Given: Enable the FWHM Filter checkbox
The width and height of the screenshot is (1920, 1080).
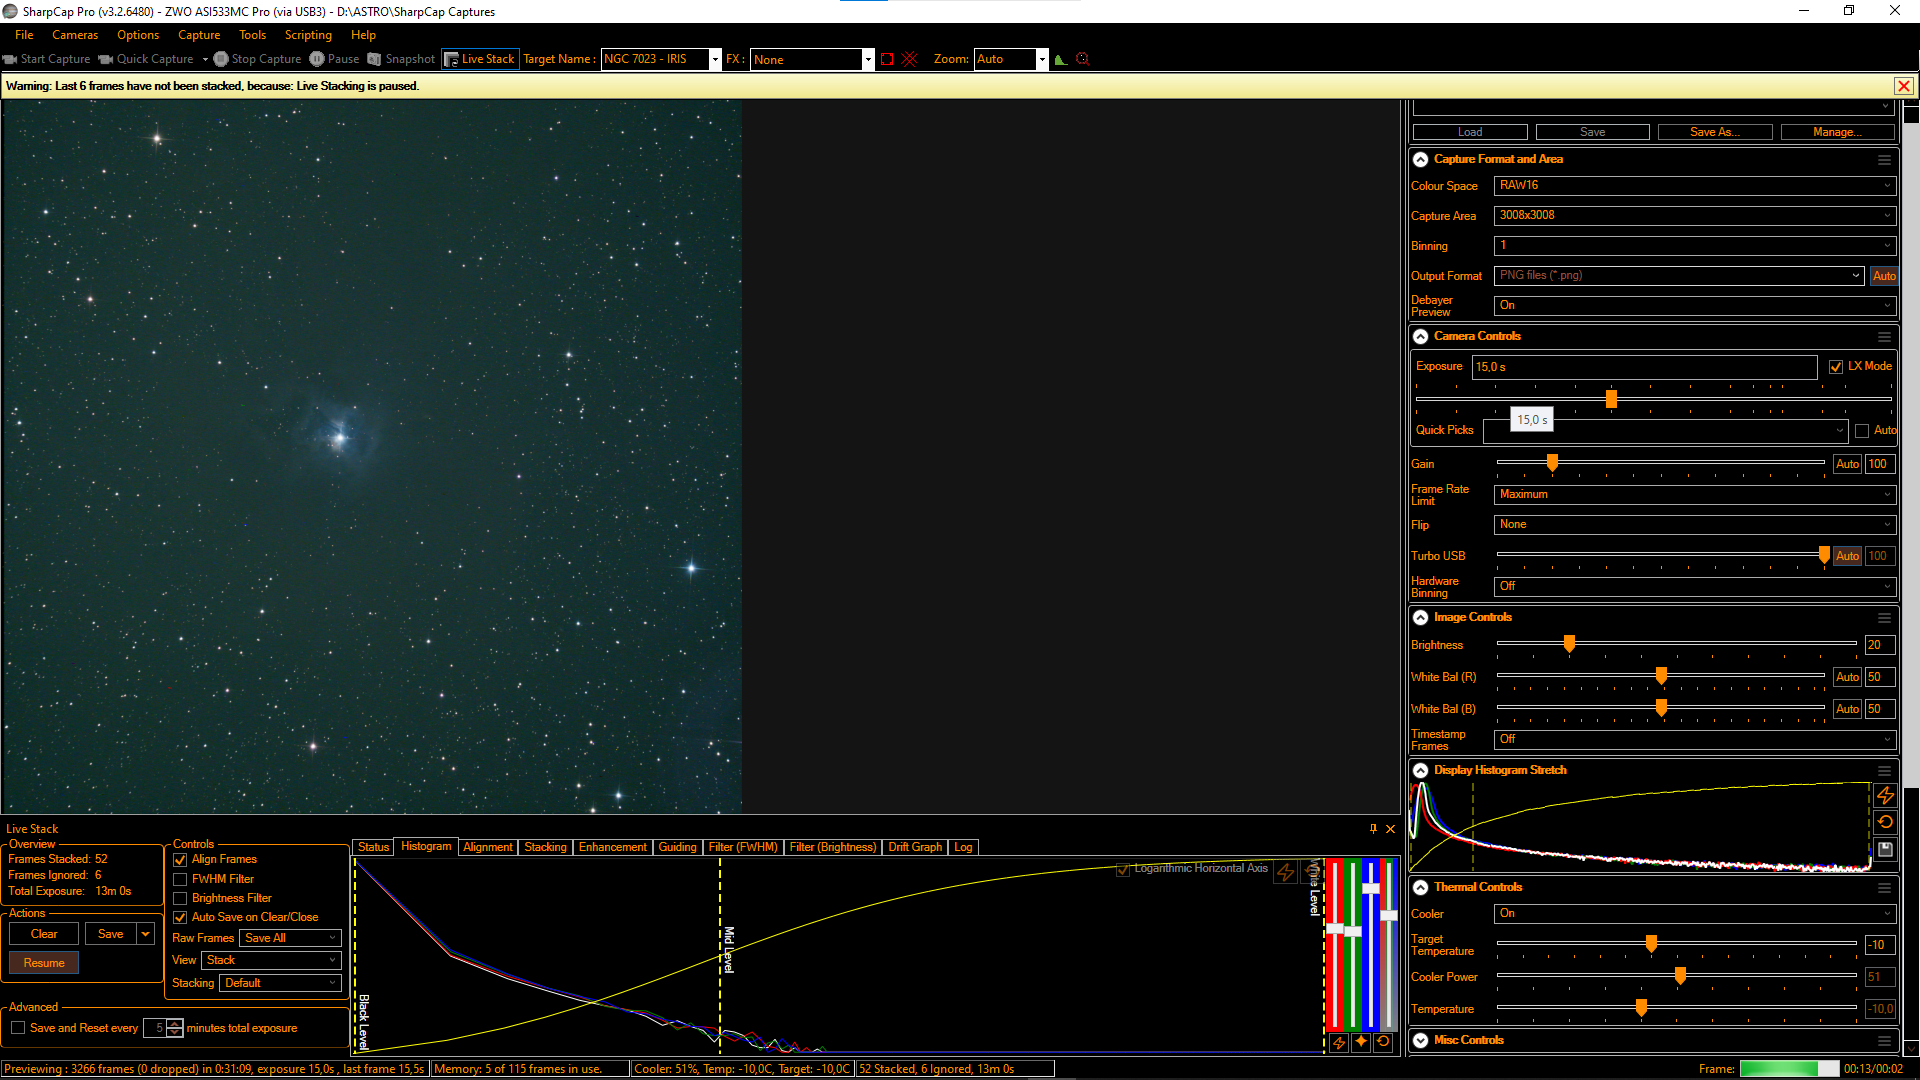Looking at the screenshot, I should 181,879.
